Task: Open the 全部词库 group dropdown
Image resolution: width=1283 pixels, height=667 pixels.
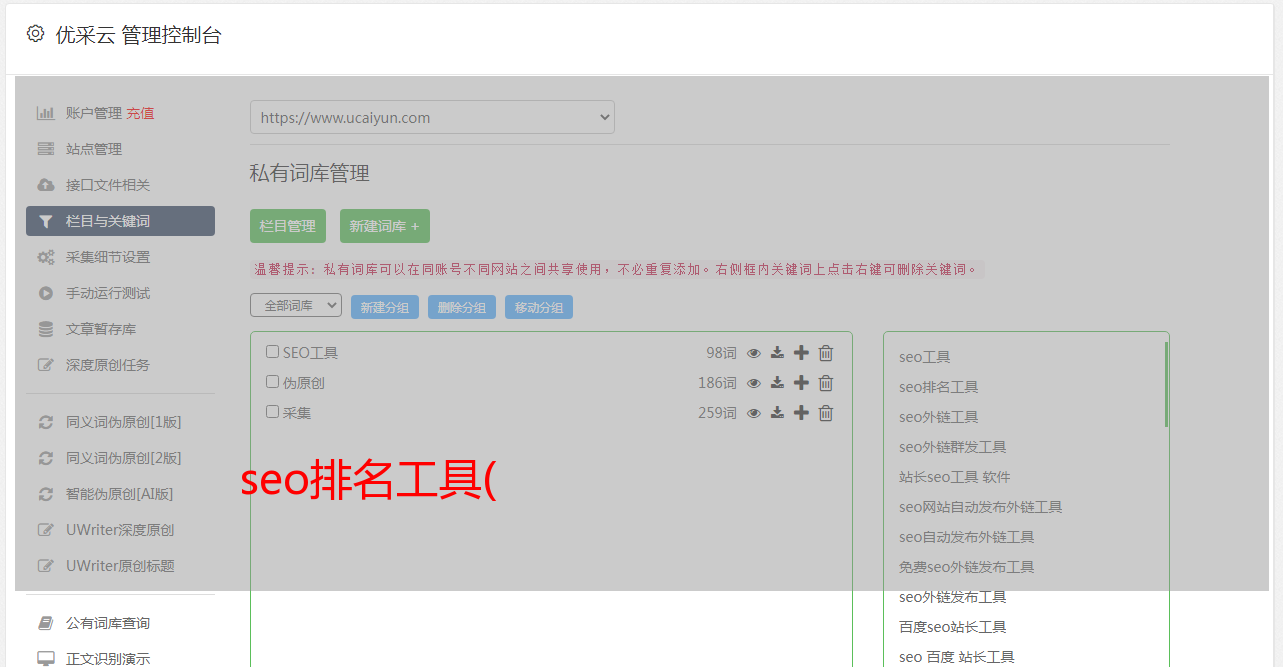Action: [x=296, y=306]
